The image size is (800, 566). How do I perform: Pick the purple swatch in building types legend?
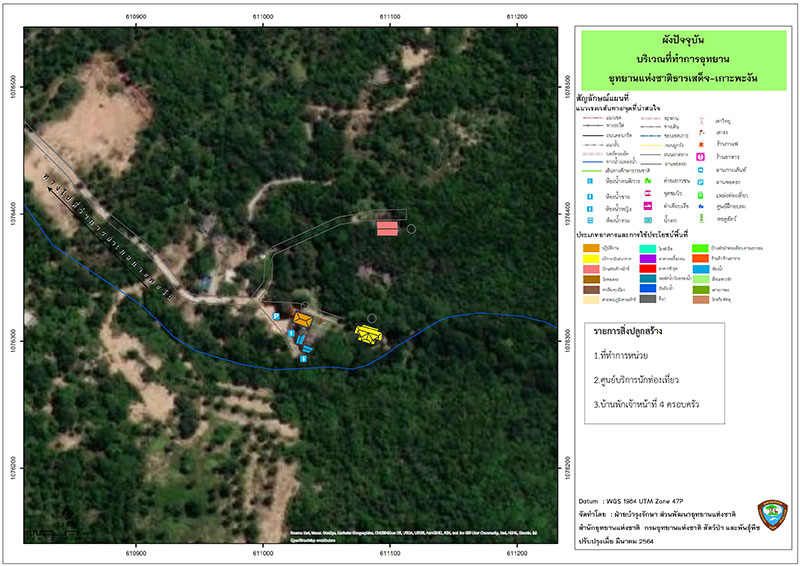[x=648, y=259]
